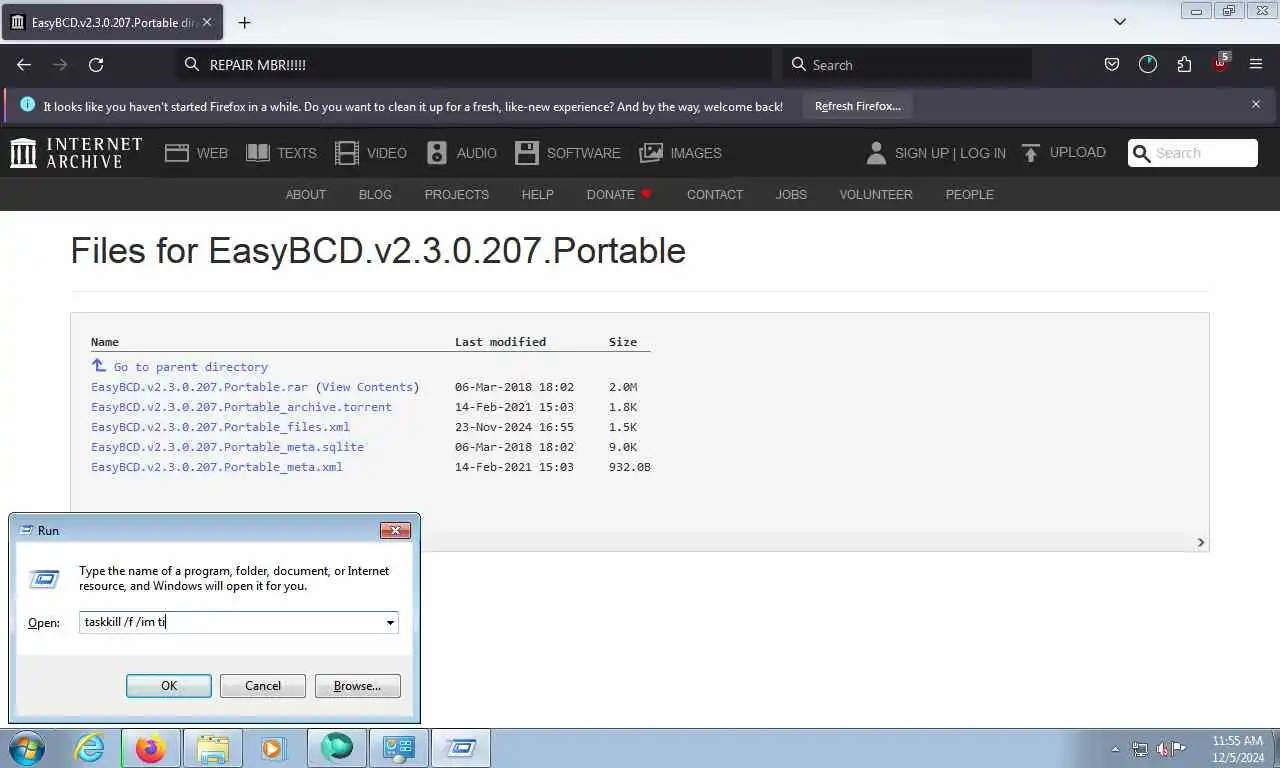
Task: Download EasyBCD.v2.3.0.207.Portable.rar
Action: [199, 387]
